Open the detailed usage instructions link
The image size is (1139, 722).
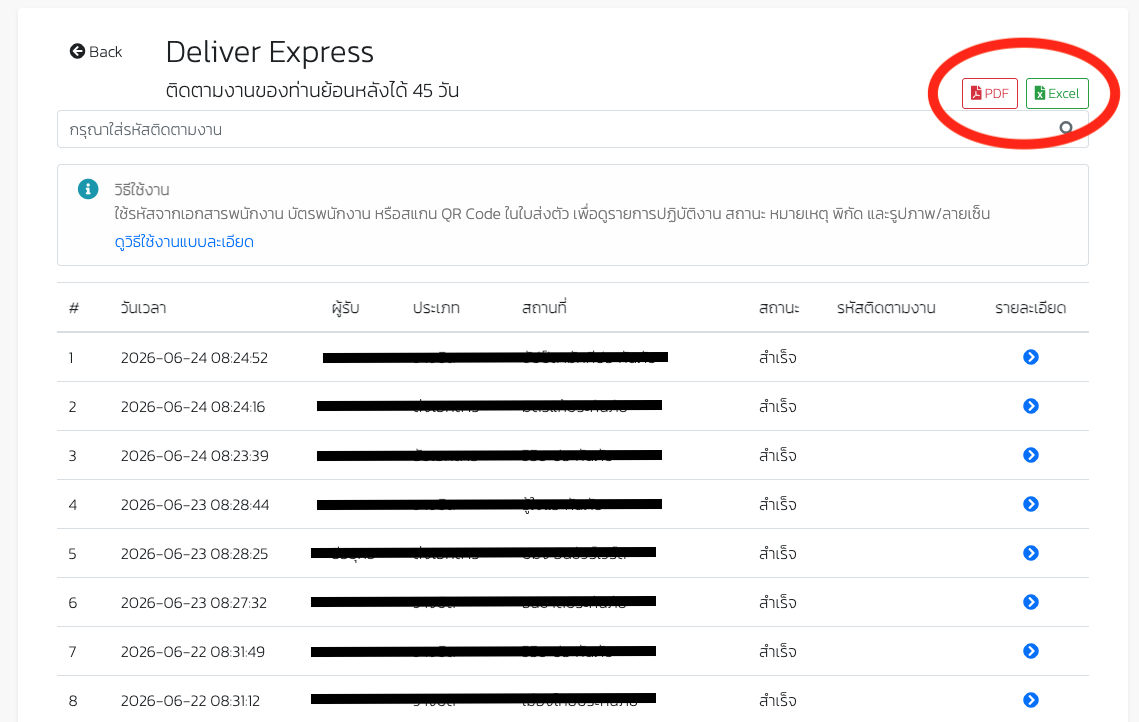tap(184, 242)
